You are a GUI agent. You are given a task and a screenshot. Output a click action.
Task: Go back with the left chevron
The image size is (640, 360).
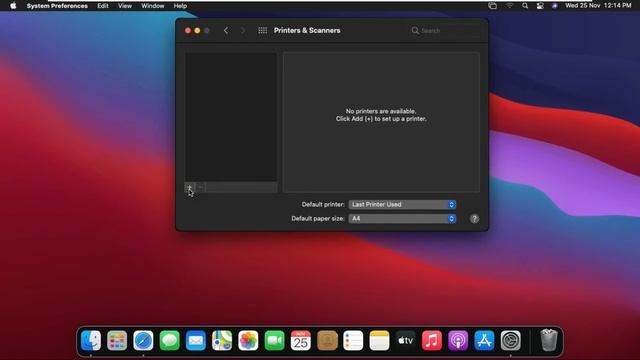(226, 31)
